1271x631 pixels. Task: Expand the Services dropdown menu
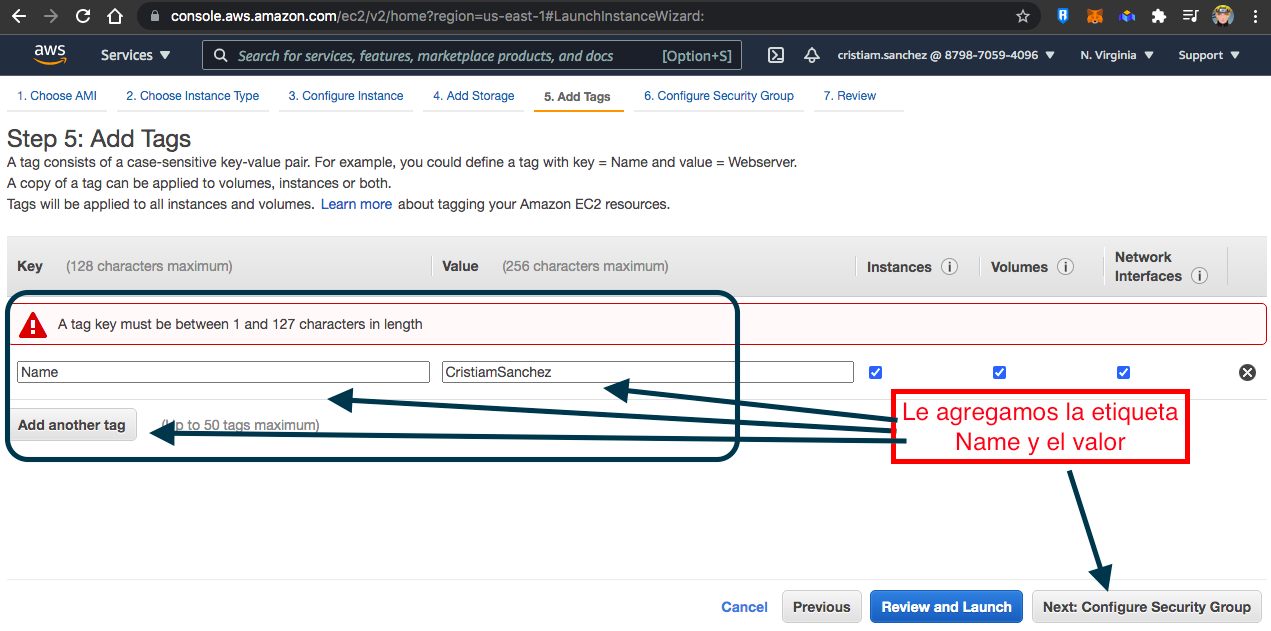pos(136,55)
